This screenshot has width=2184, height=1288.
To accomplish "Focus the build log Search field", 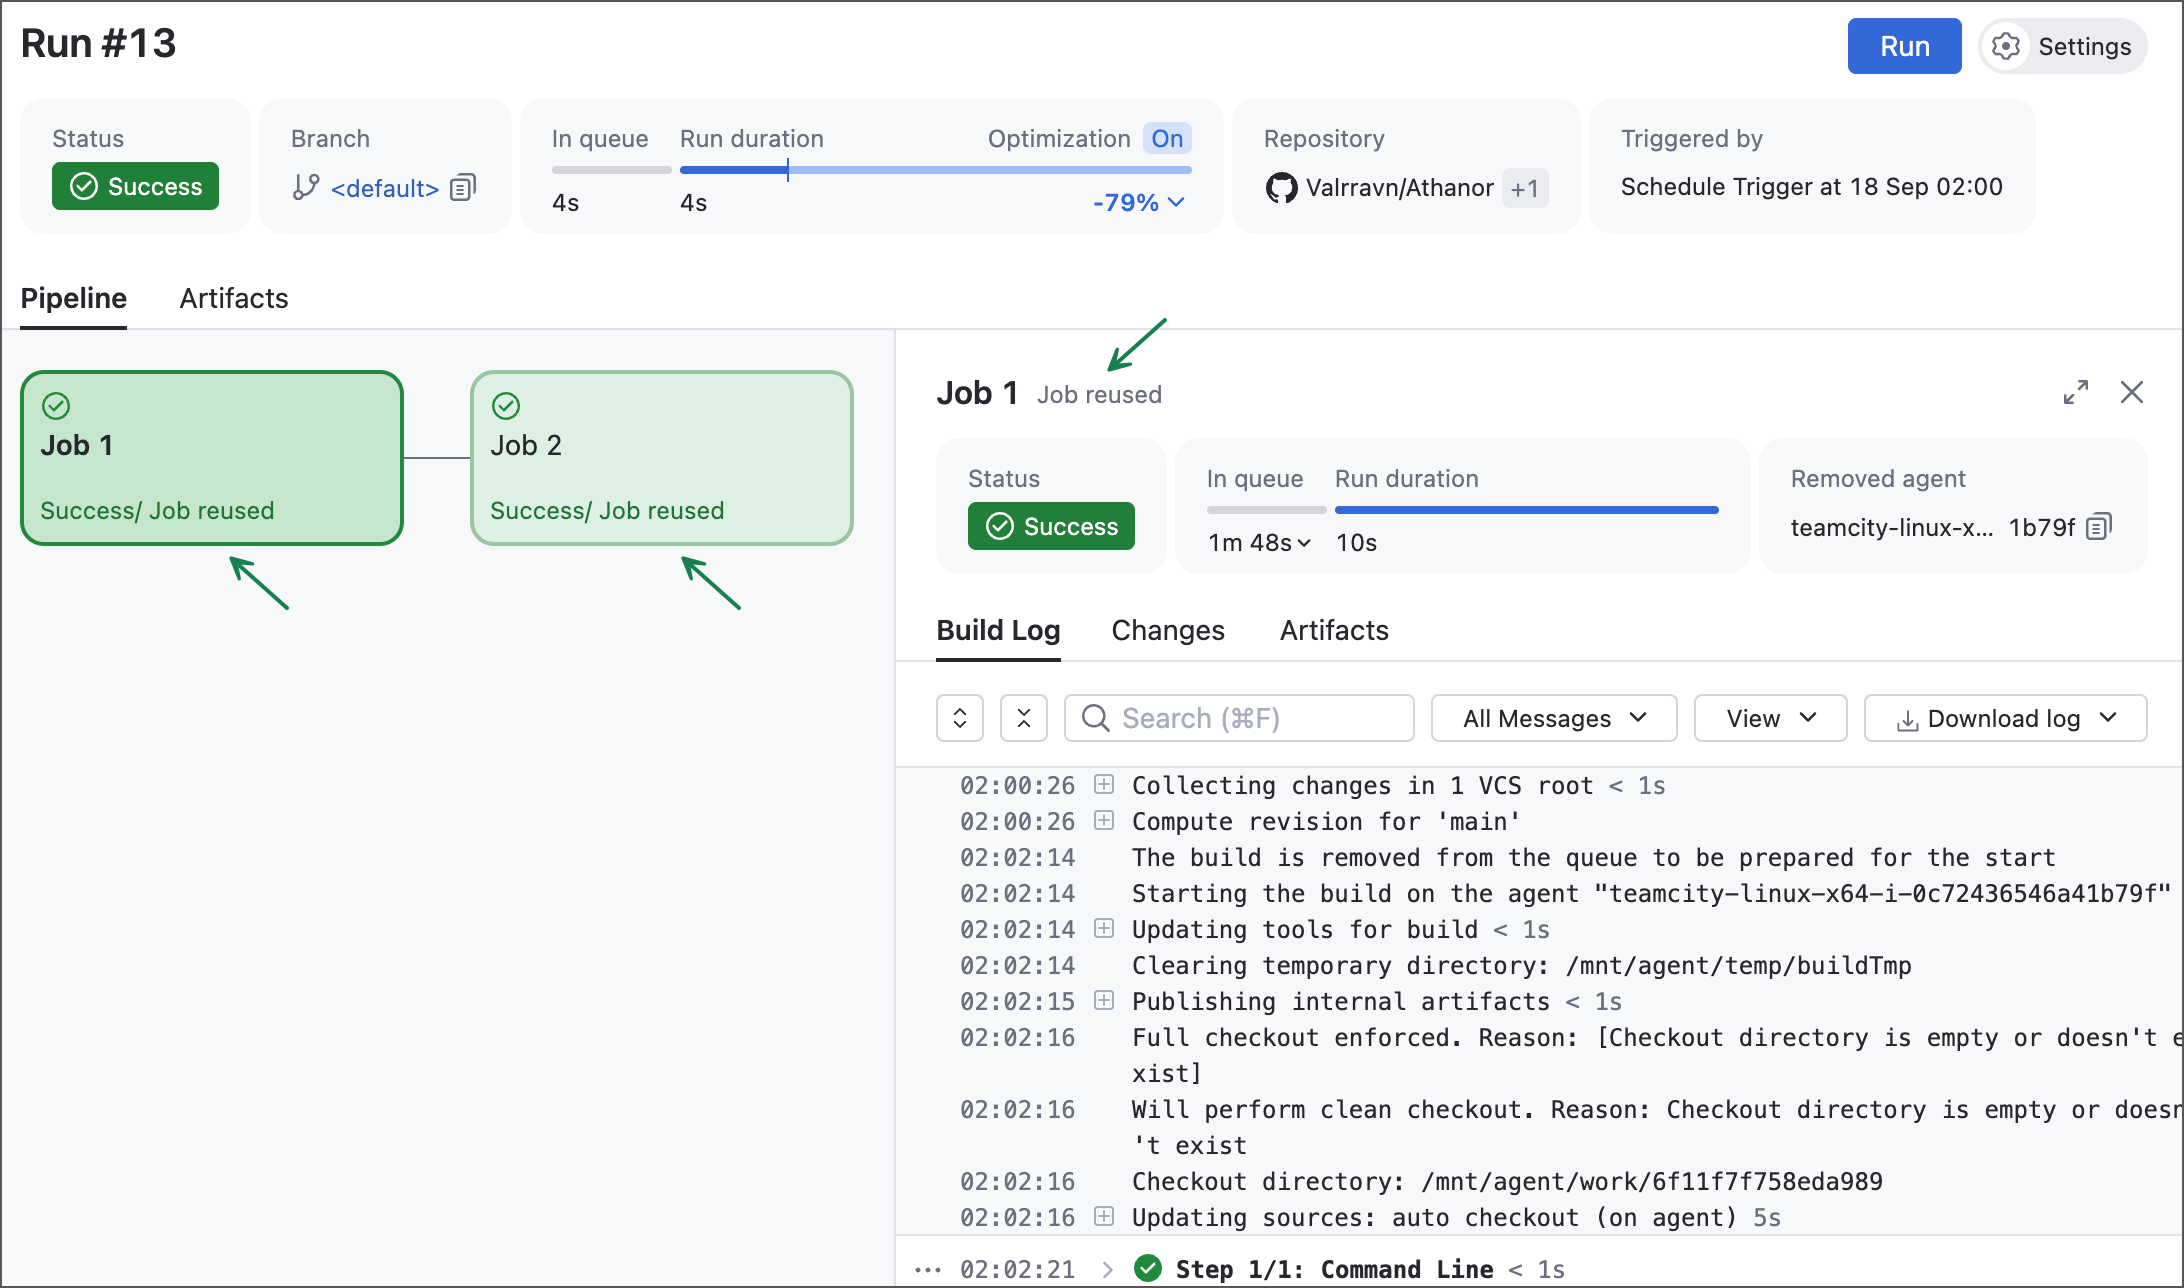I will [x=1240, y=718].
